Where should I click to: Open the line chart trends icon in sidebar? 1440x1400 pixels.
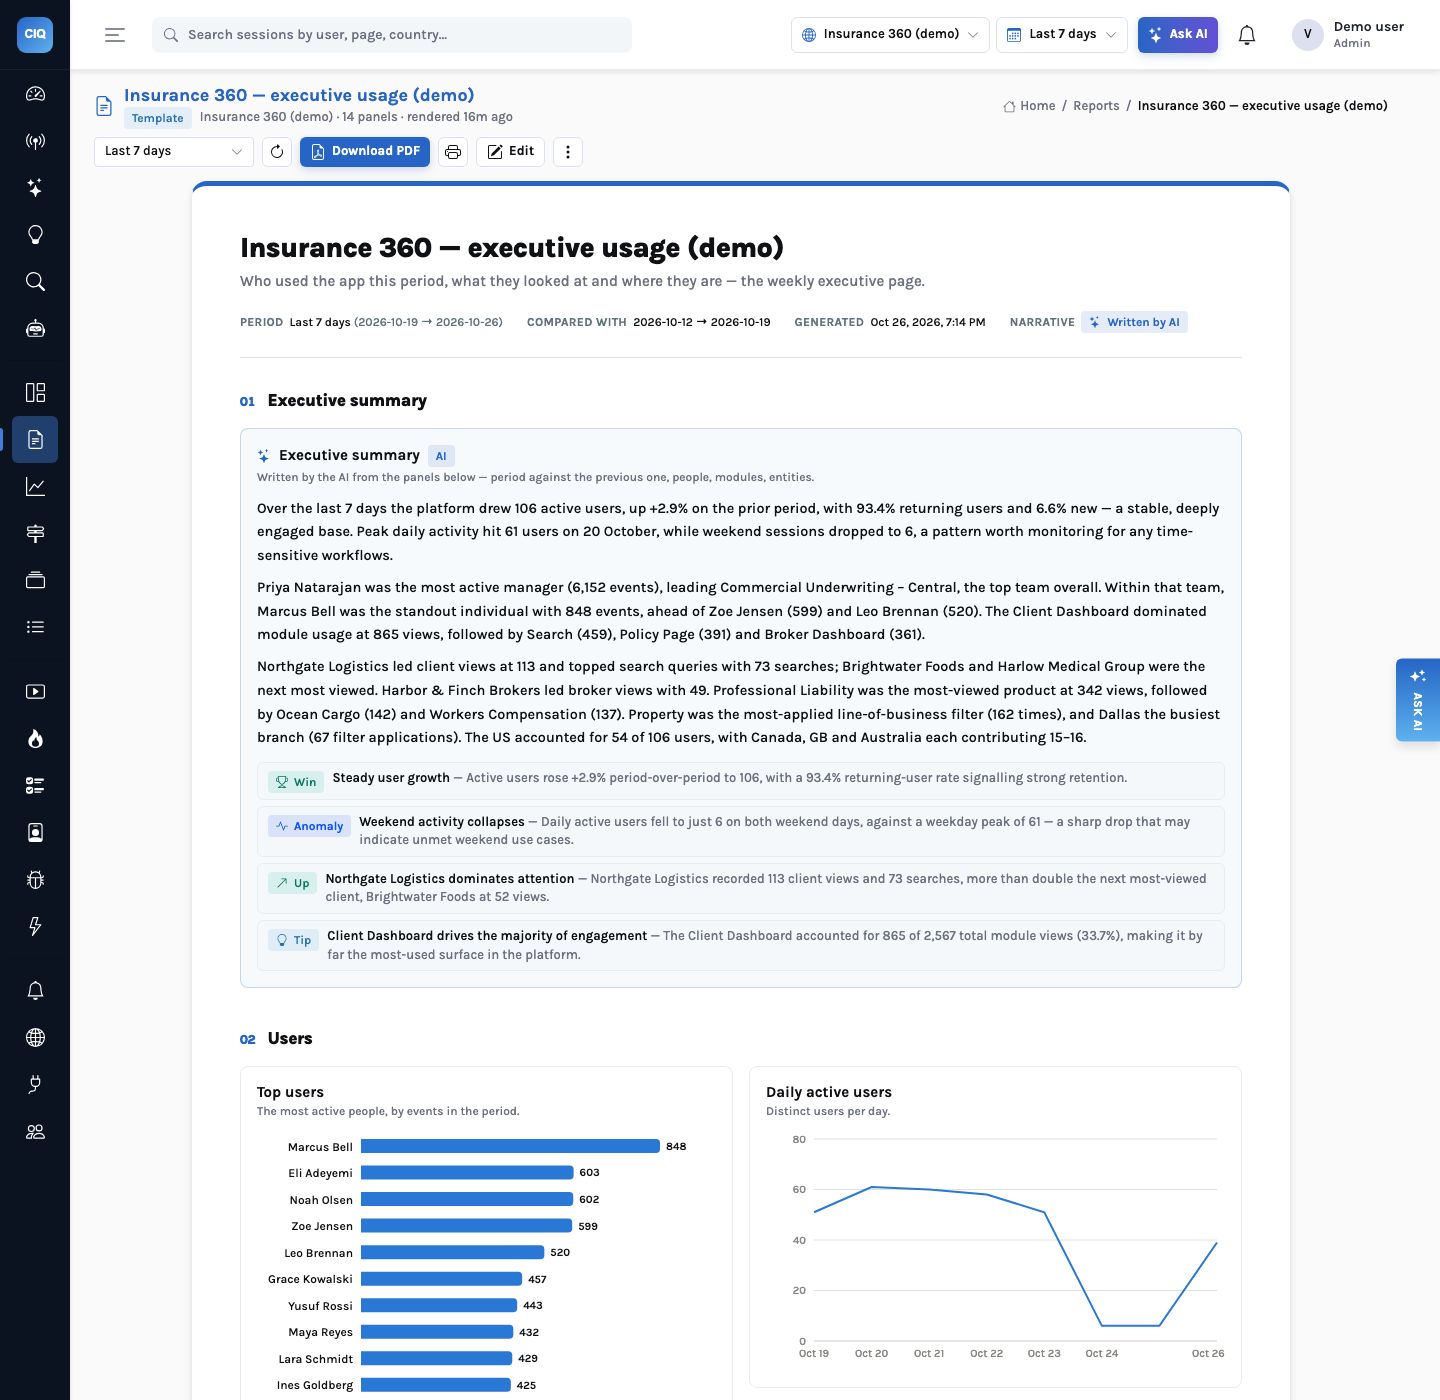35,486
